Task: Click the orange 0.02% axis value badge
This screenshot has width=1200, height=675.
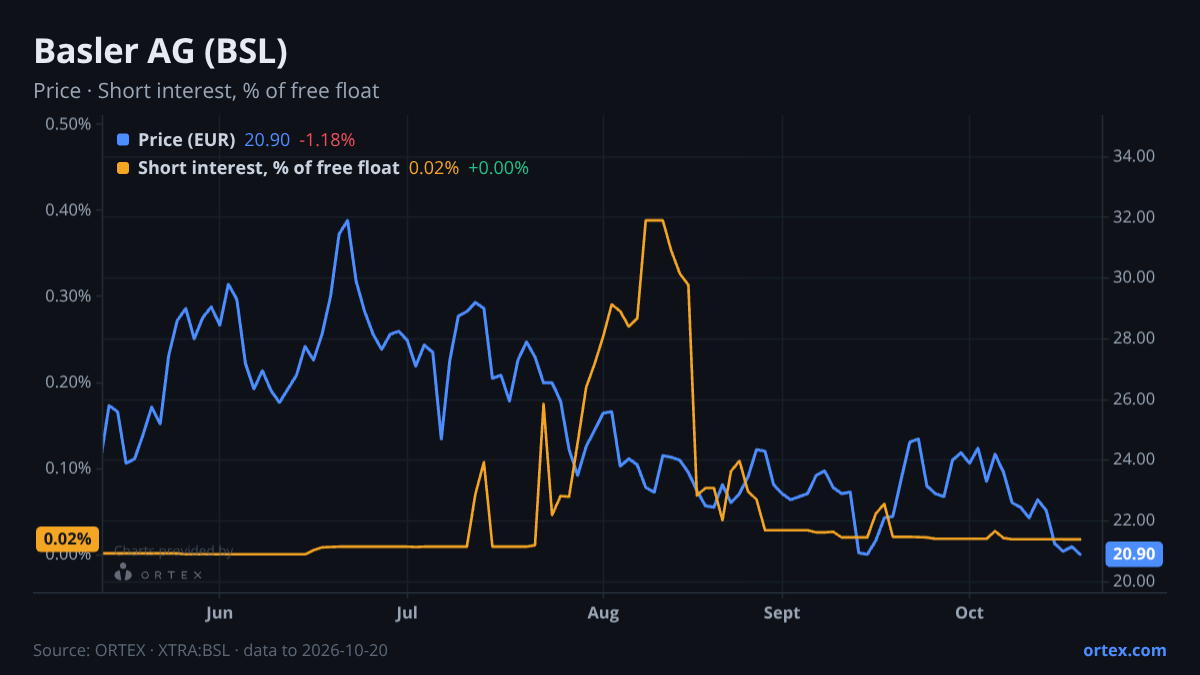Action: tap(68, 539)
